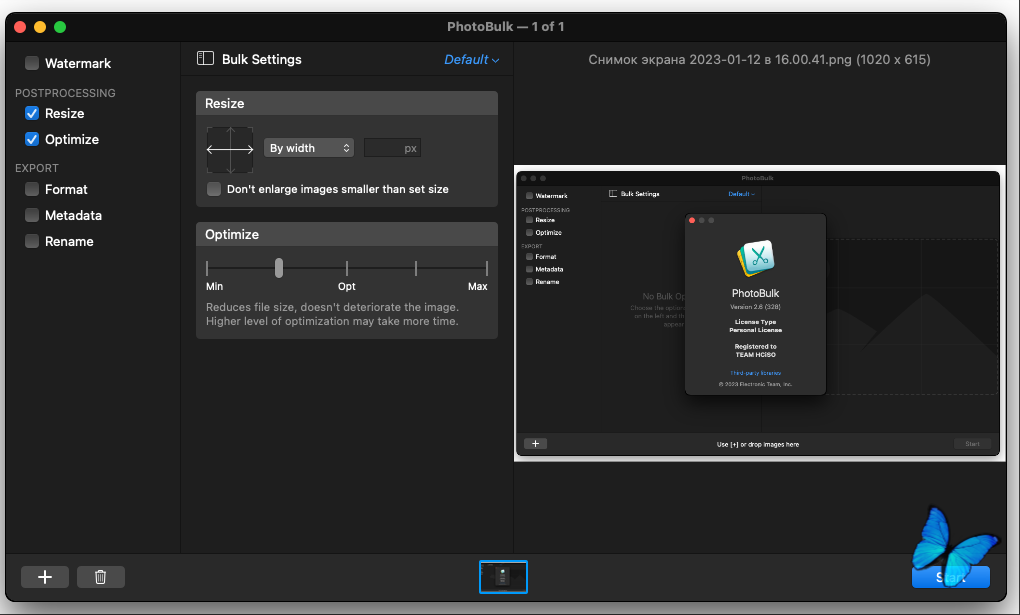1020x615 pixels.
Task: Click the Bulk Settings title text
Action: click(x=262, y=59)
